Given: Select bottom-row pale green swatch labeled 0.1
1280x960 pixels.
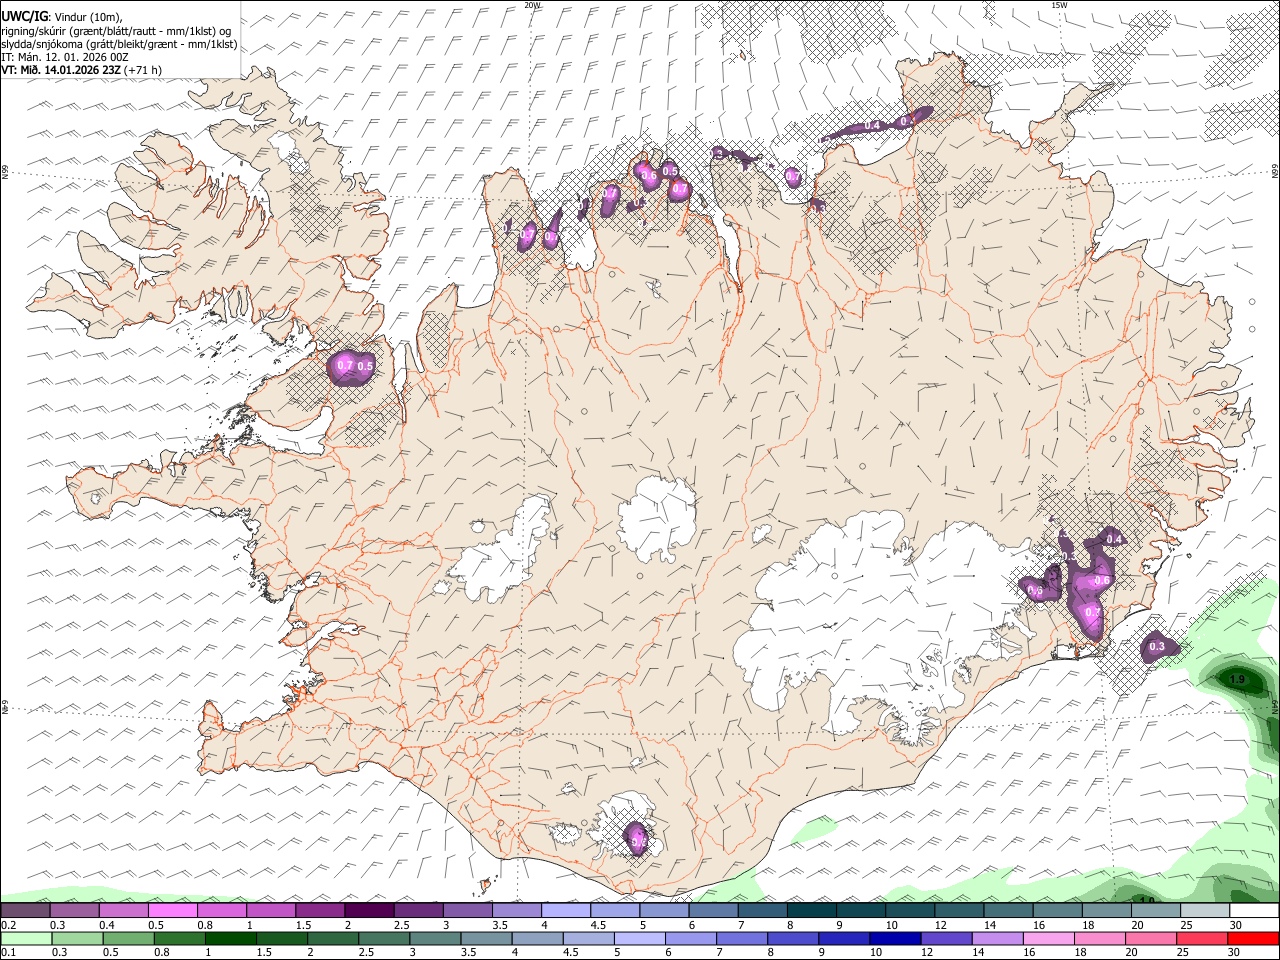Looking at the screenshot, I should tap(26, 938).
